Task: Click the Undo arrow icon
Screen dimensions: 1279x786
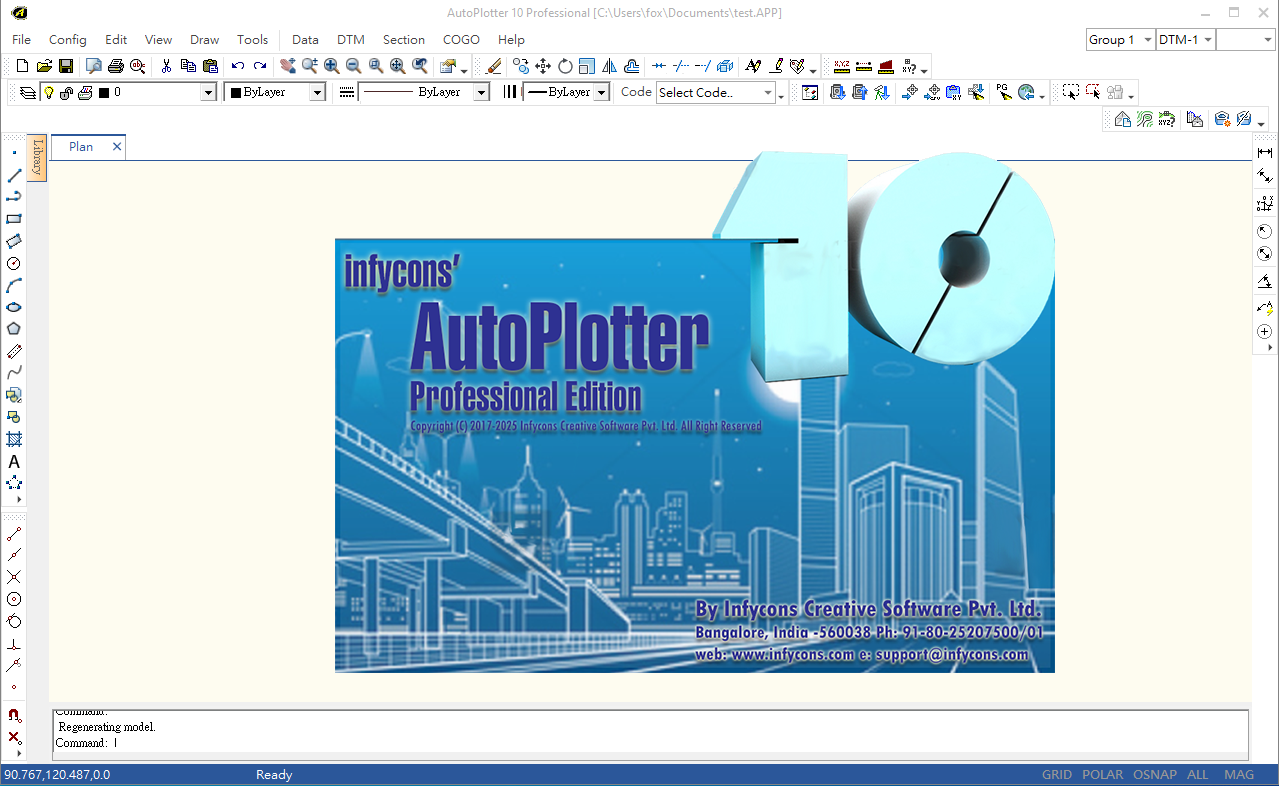Action: click(x=238, y=66)
